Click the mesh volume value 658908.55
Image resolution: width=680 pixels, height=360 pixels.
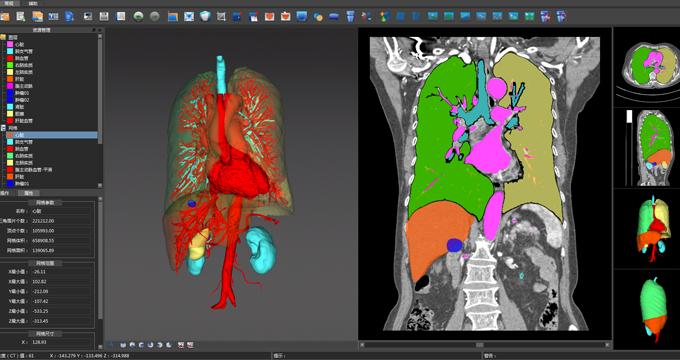pos(61,240)
